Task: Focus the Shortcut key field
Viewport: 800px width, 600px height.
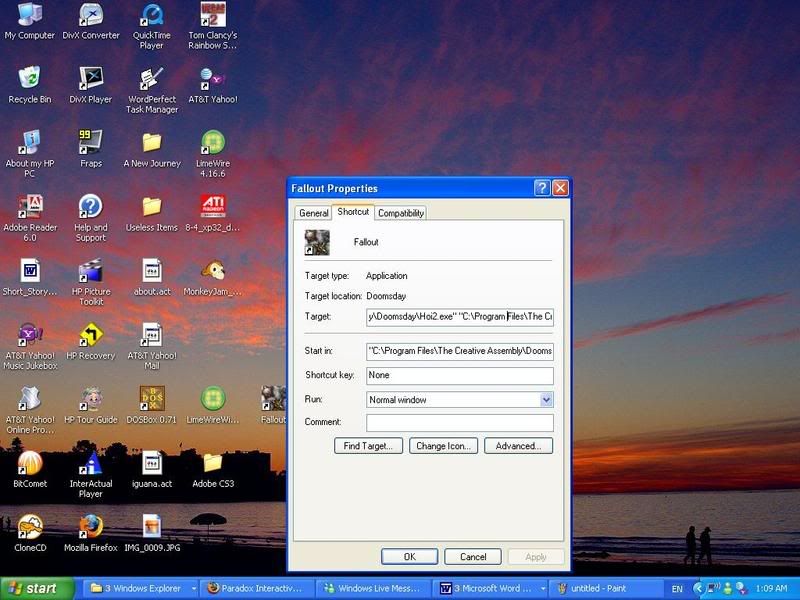Action: (x=459, y=376)
